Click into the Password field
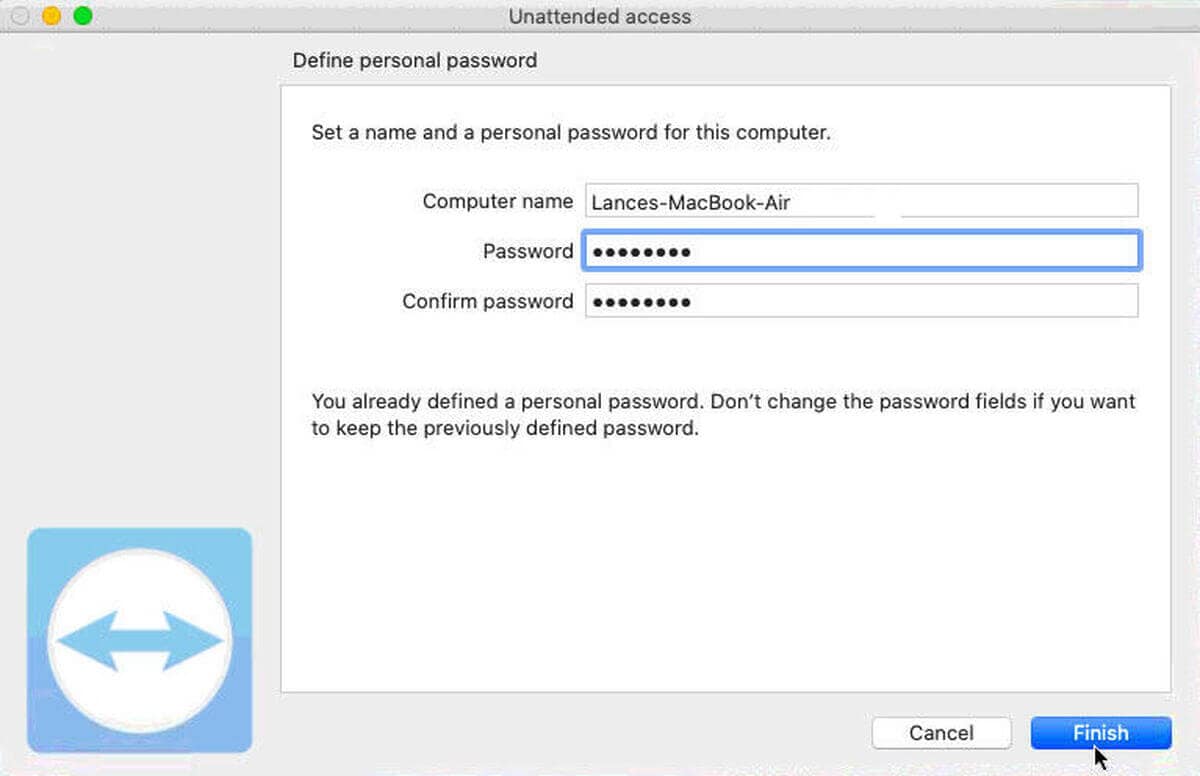This screenshot has width=1200, height=776. [860, 251]
